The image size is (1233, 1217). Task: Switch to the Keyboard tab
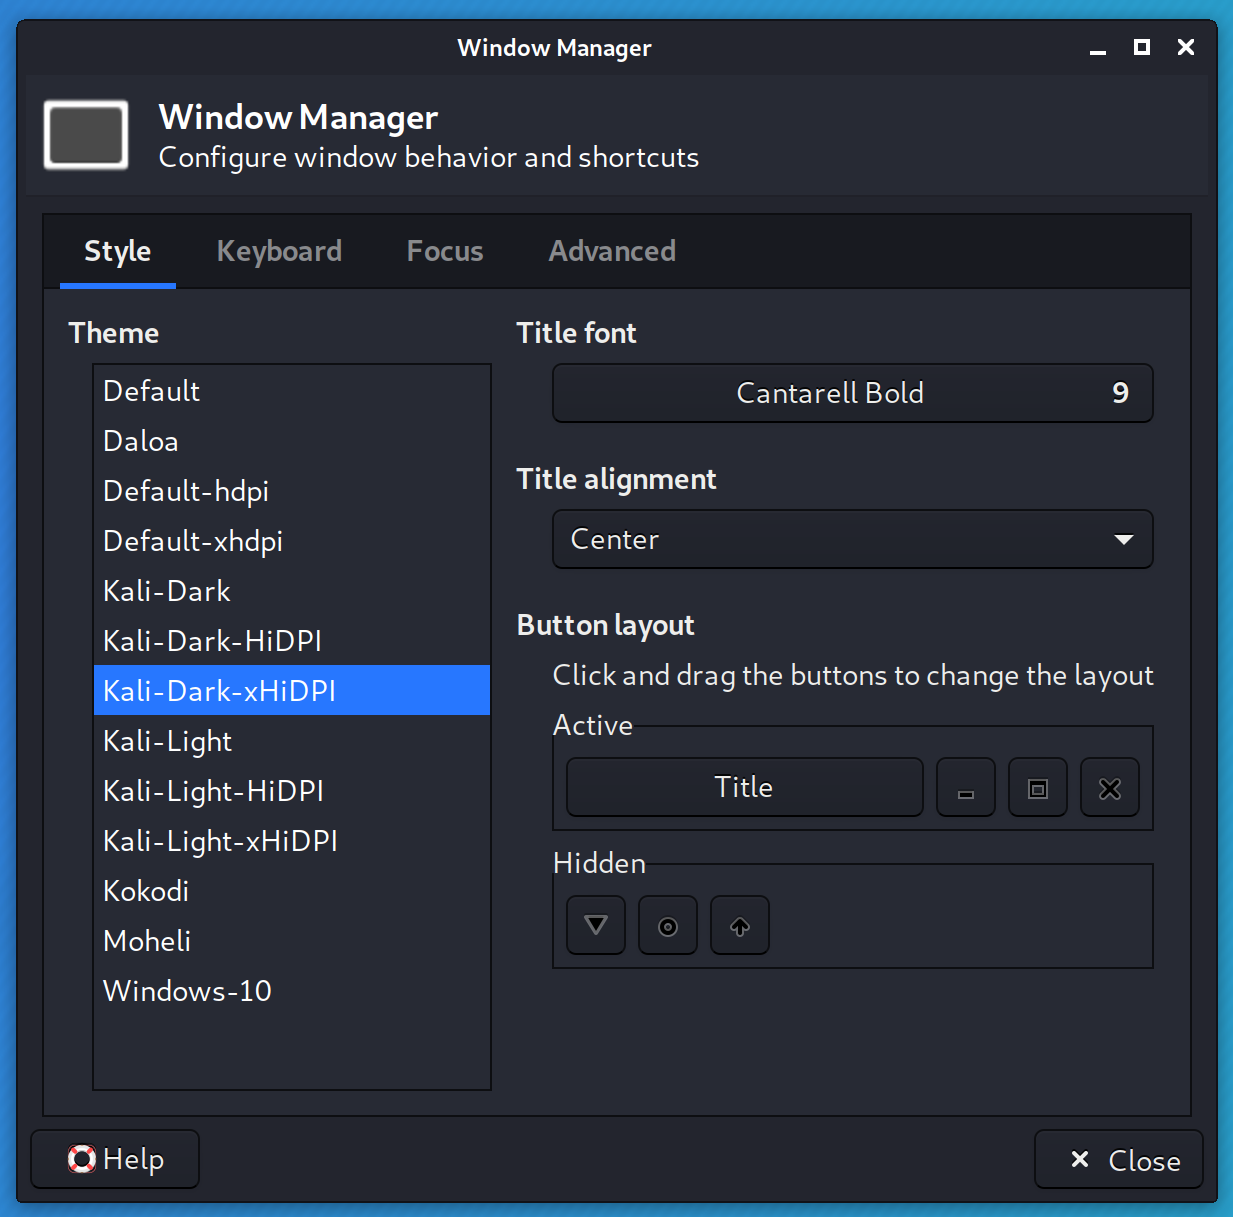[x=279, y=251]
